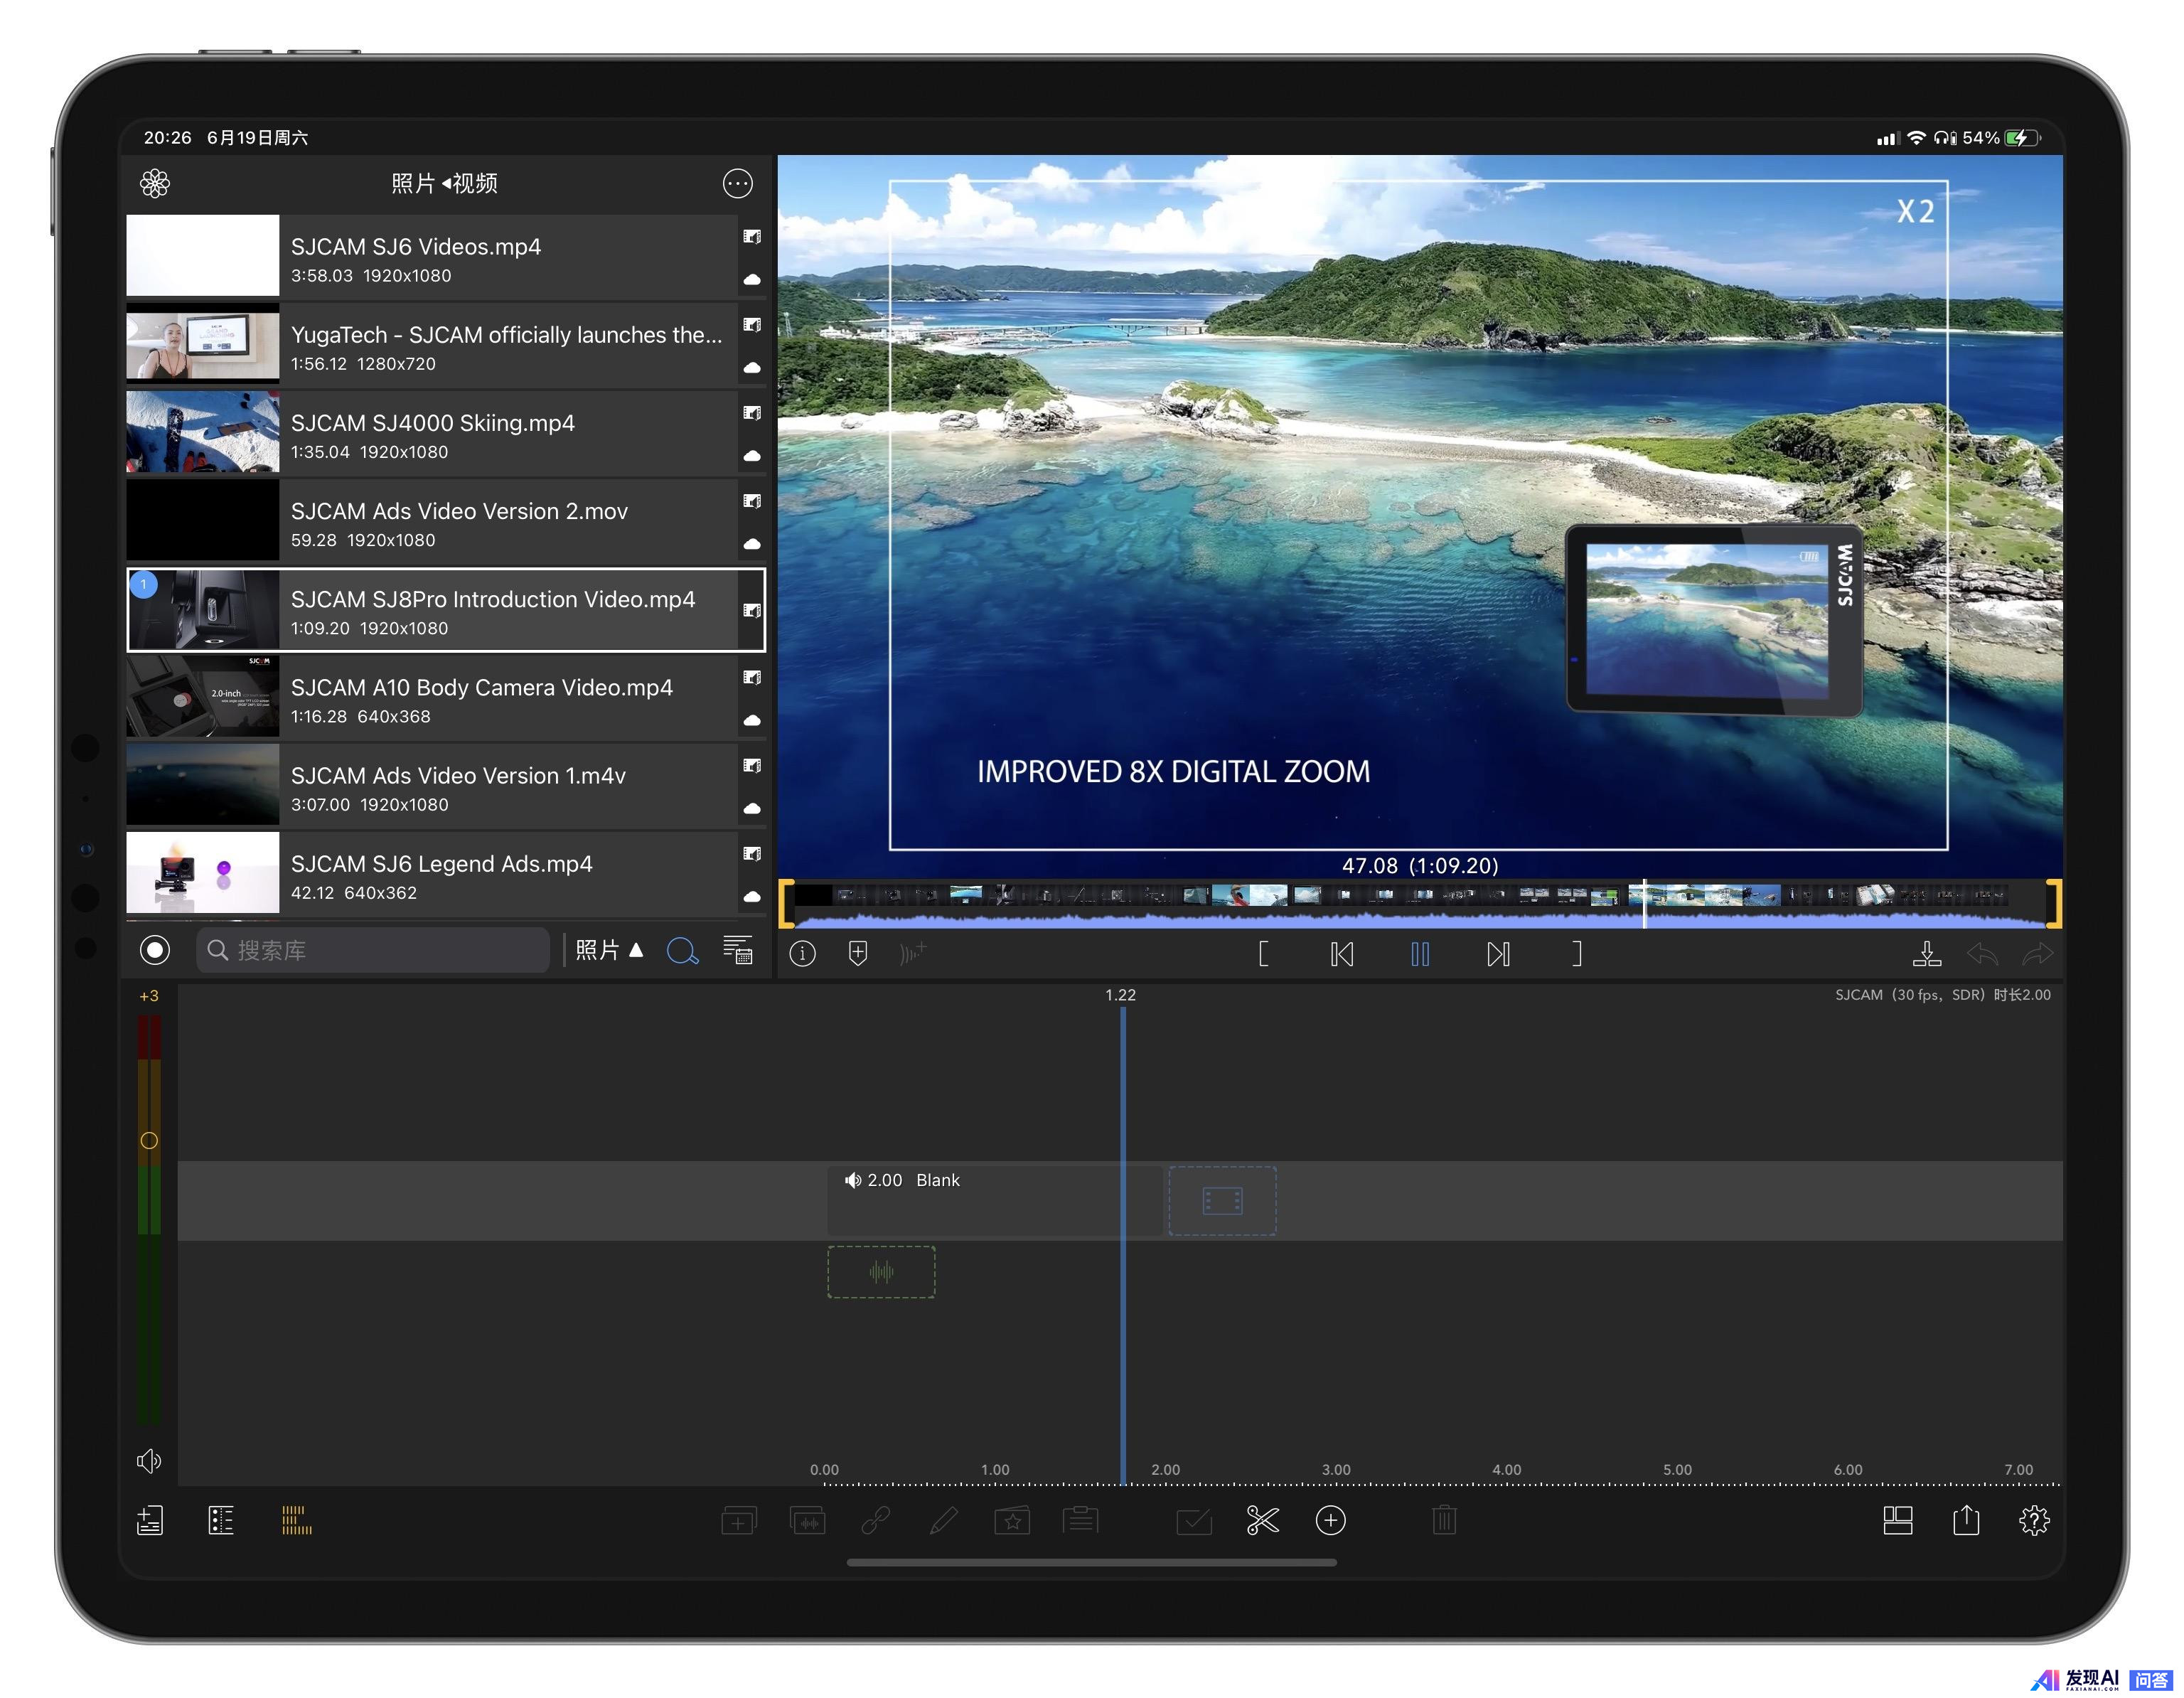Open the clip info button
The width and height of the screenshot is (2184, 1698).
[x=802, y=953]
